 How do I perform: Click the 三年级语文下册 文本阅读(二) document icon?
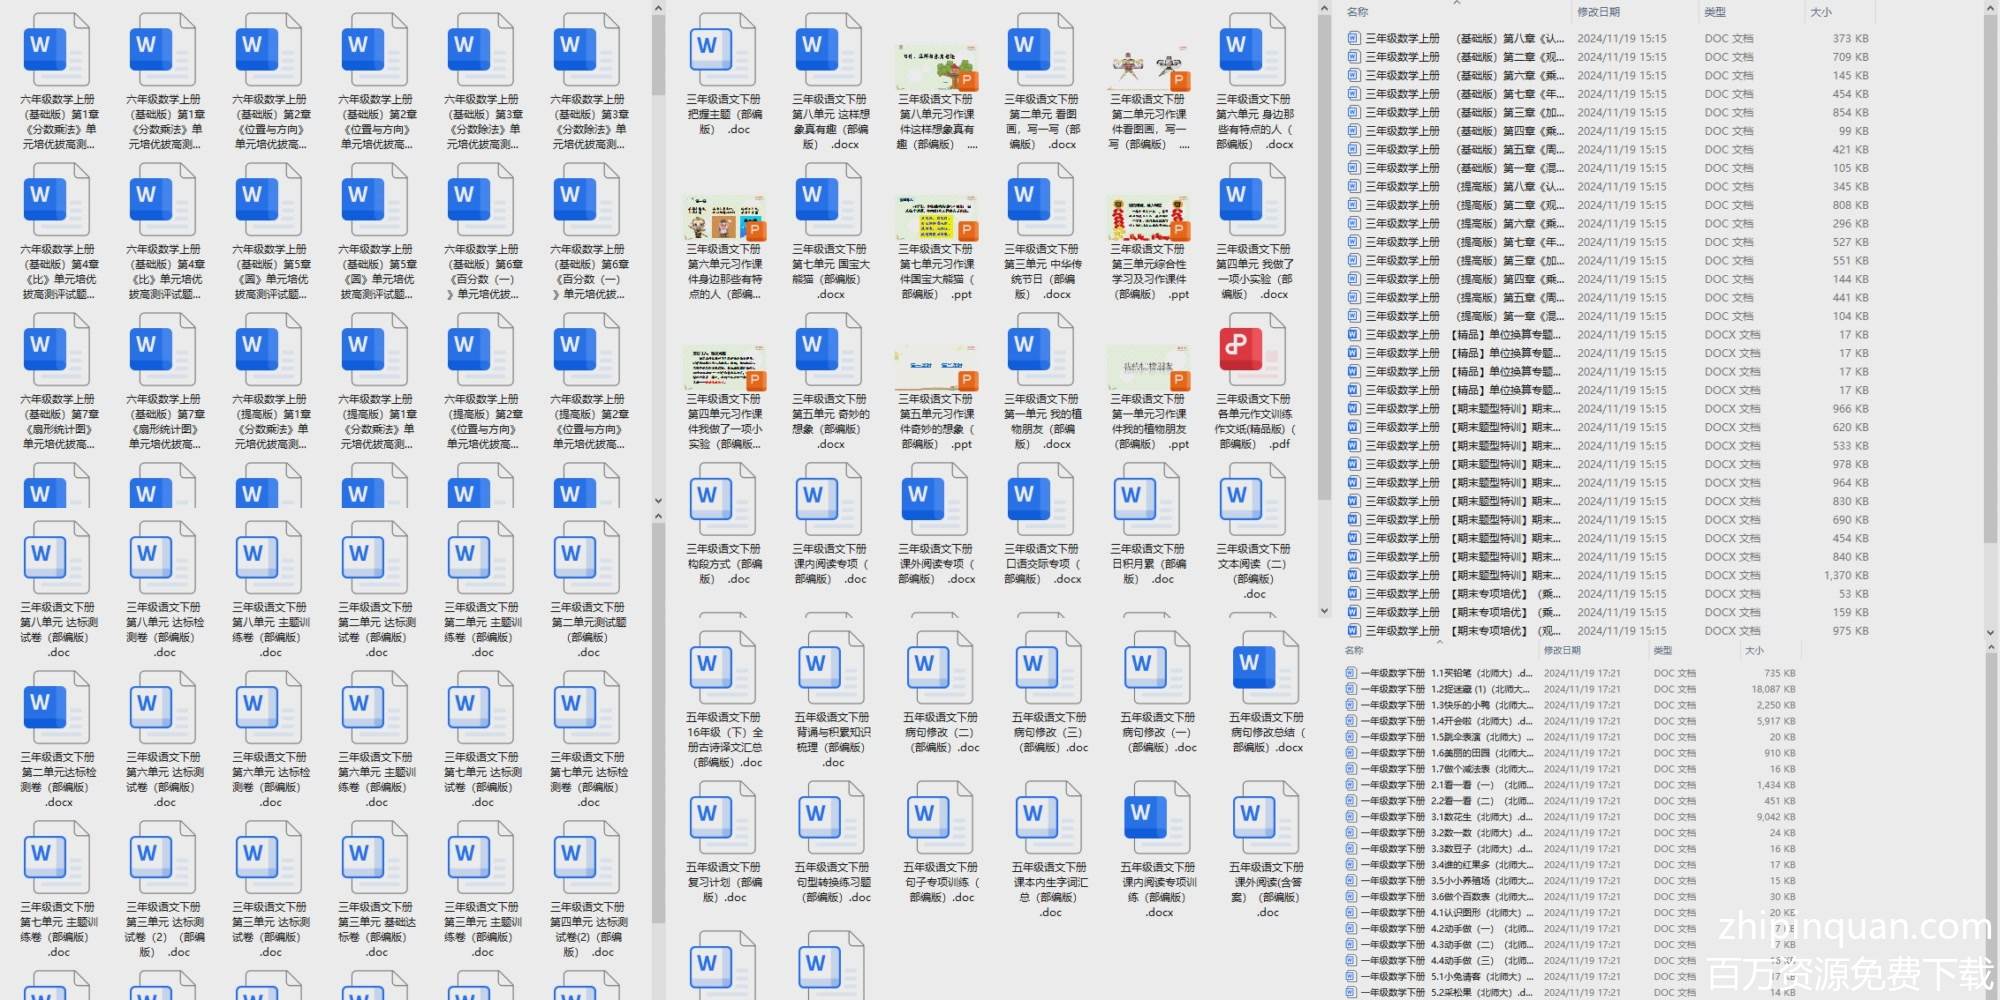click(x=1253, y=499)
